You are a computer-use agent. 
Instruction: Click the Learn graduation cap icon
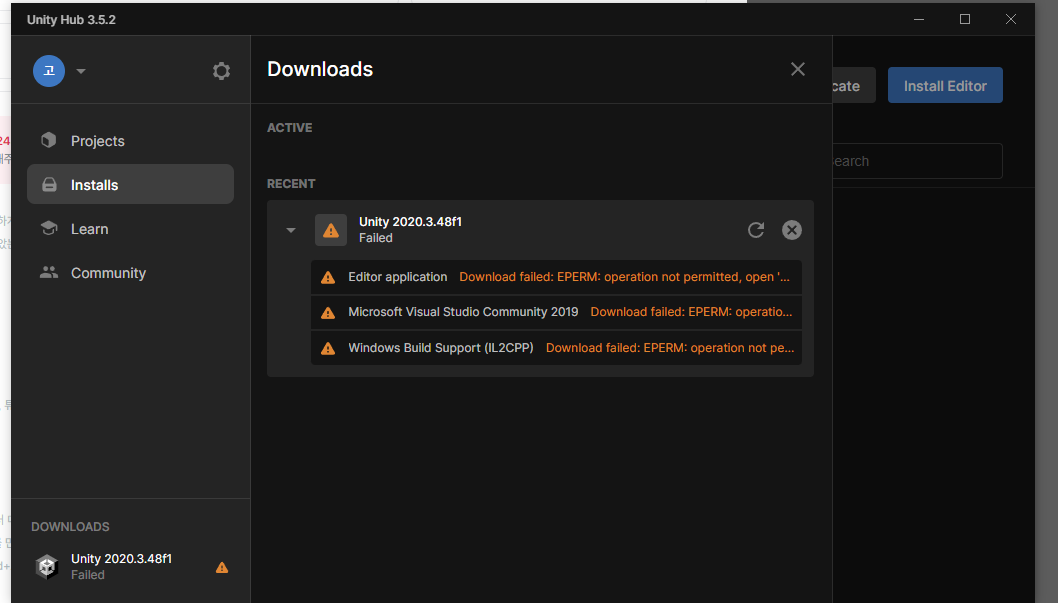(49, 228)
